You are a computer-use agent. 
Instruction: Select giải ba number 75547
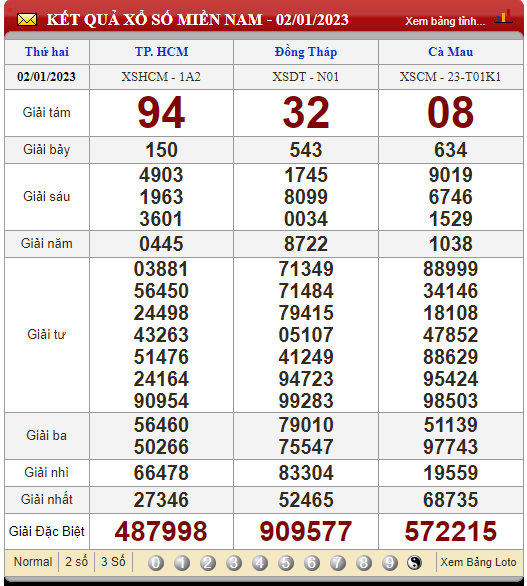click(x=306, y=447)
